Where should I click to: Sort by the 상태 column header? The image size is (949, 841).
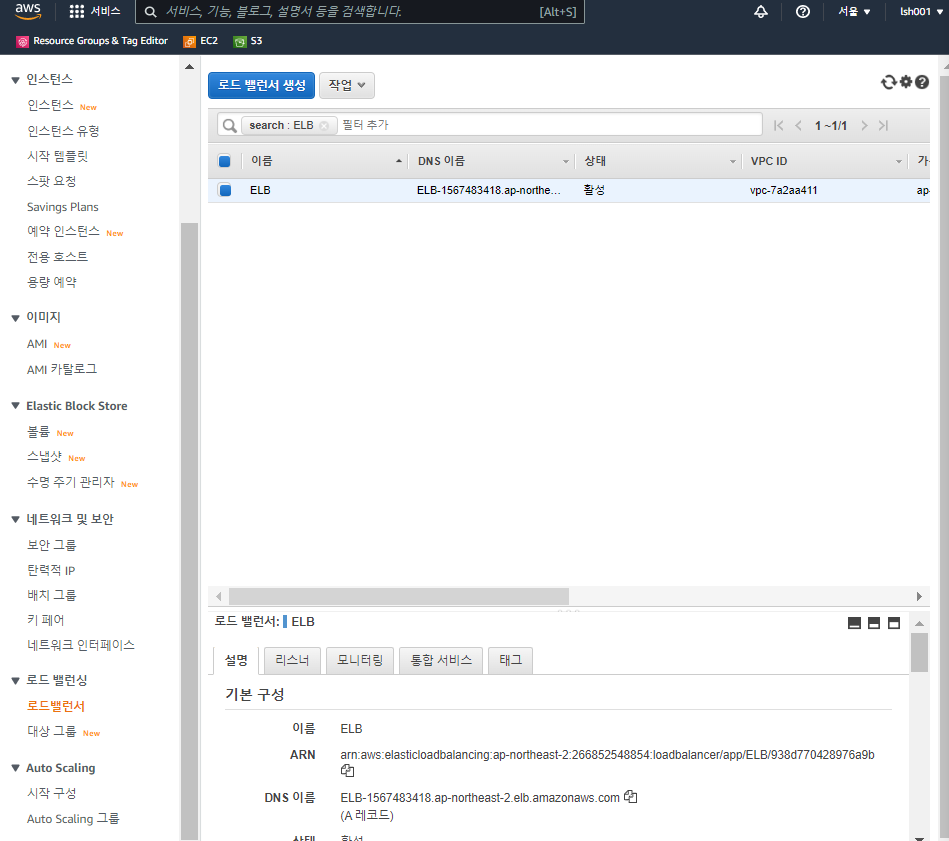coord(658,161)
